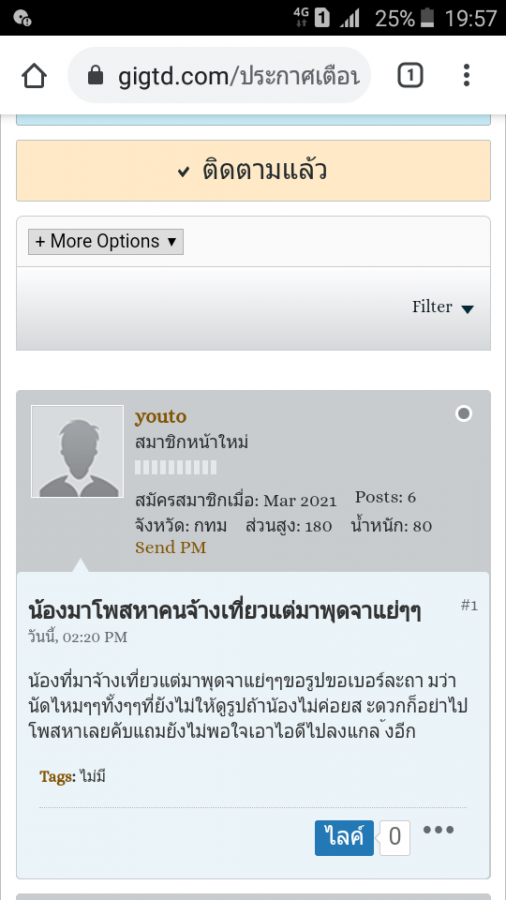506x900 pixels.
Task: Tap the mobile signal strength icon
Action: click(x=350, y=18)
